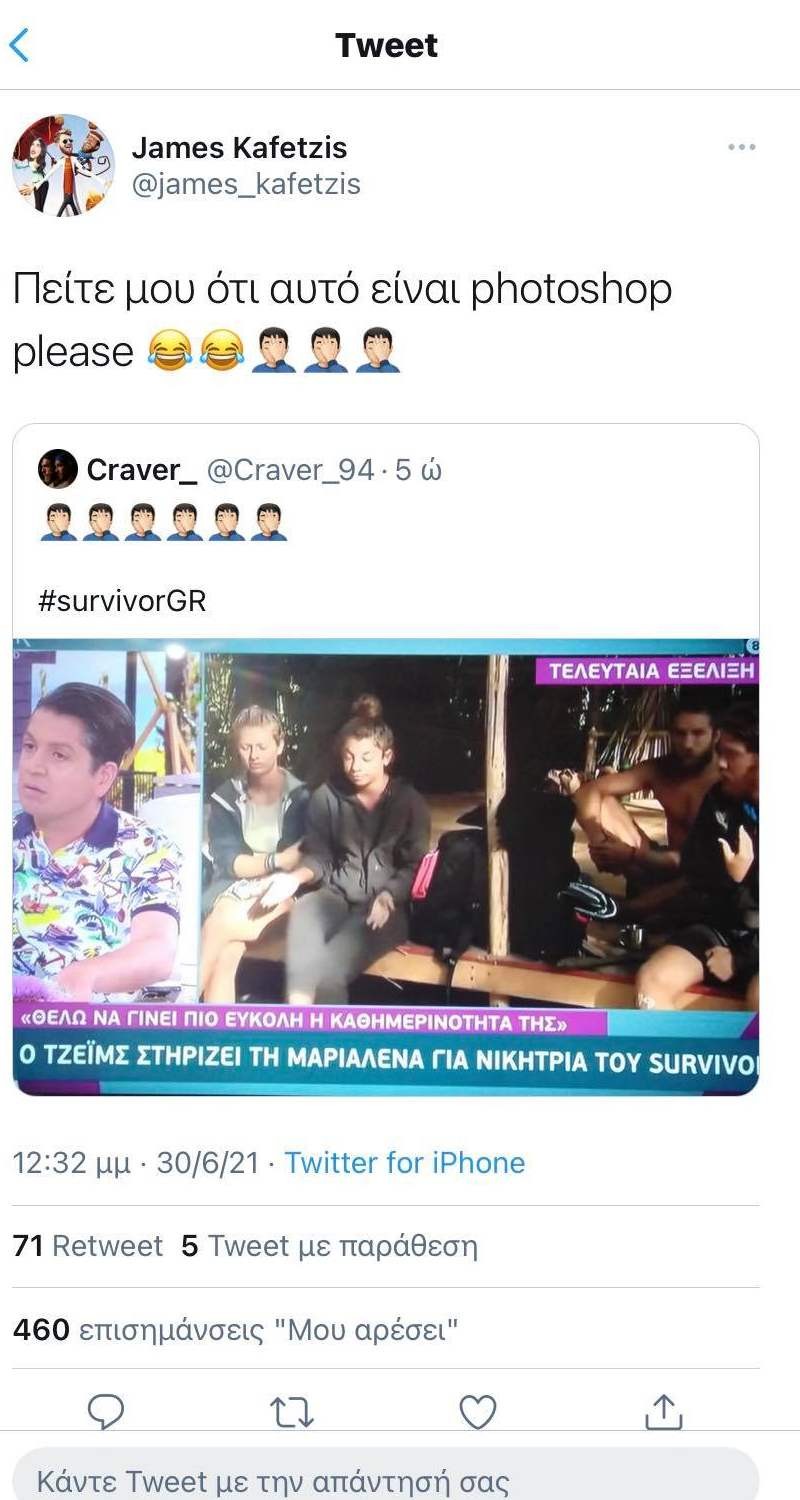View the 71 Retweet list
Image resolution: width=800 pixels, height=1500 pixels.
(x=87, y=1246)
